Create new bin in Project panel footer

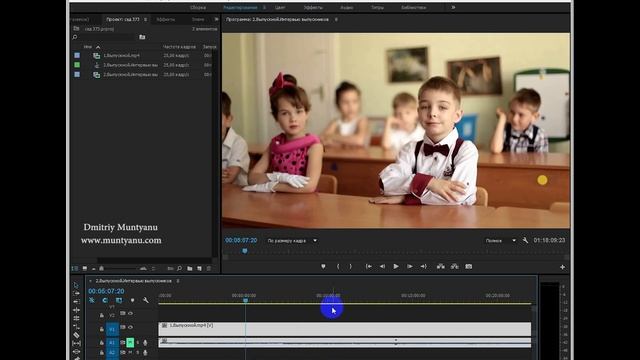[190, 269]
